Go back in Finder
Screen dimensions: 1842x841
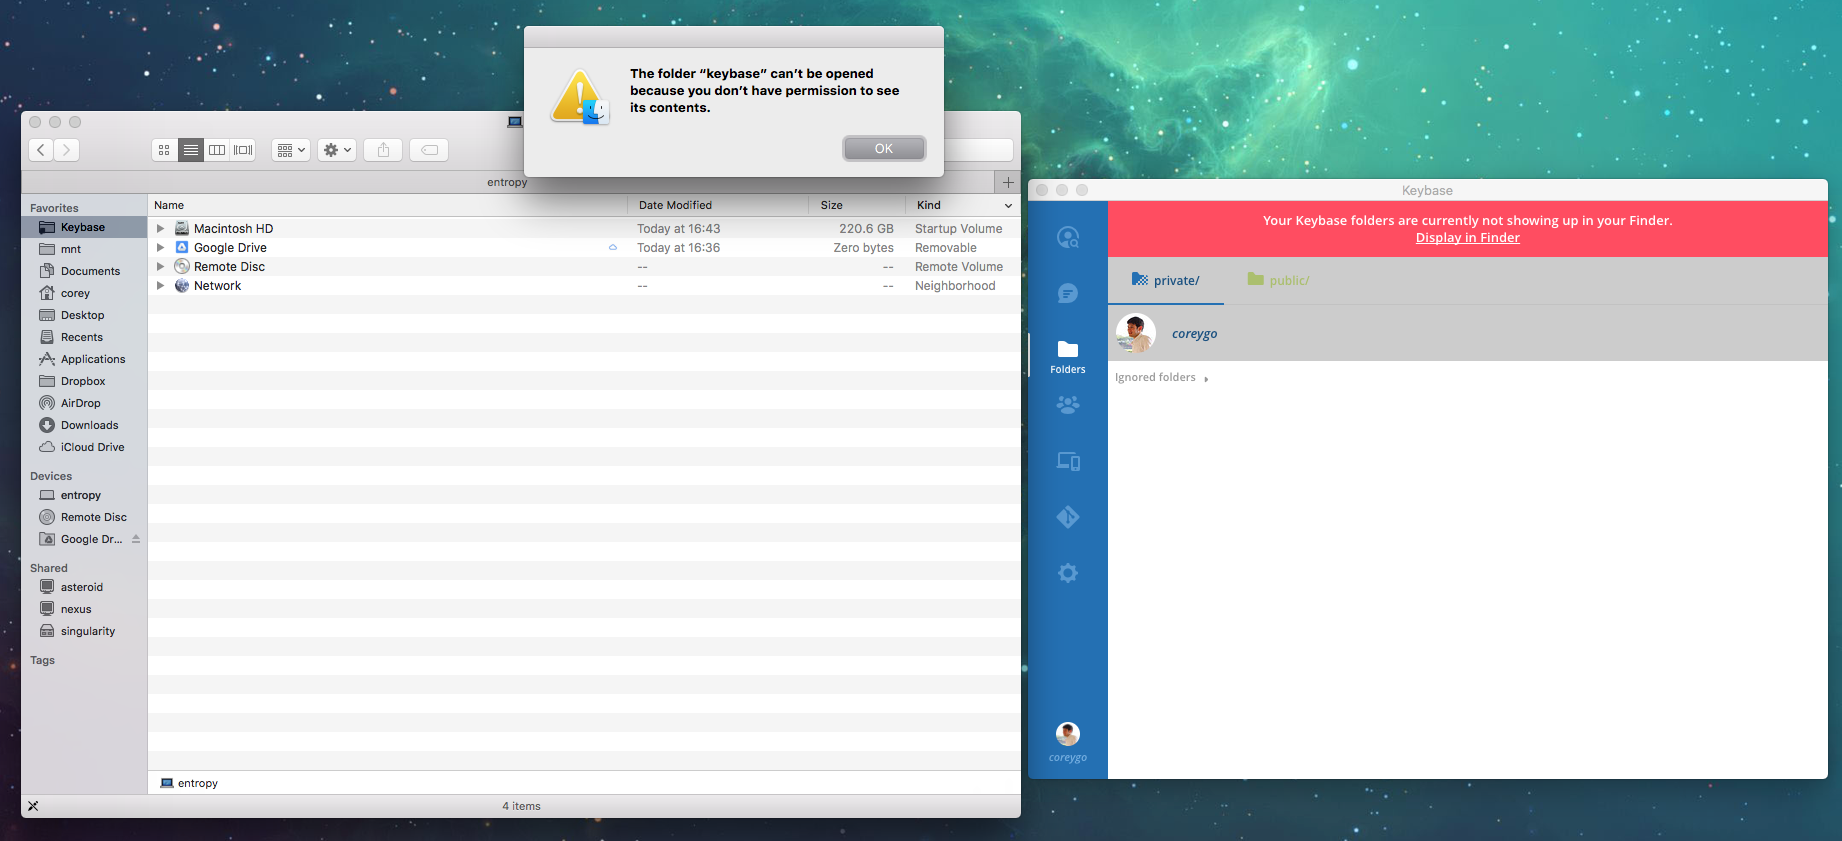(x=41, y=150)
